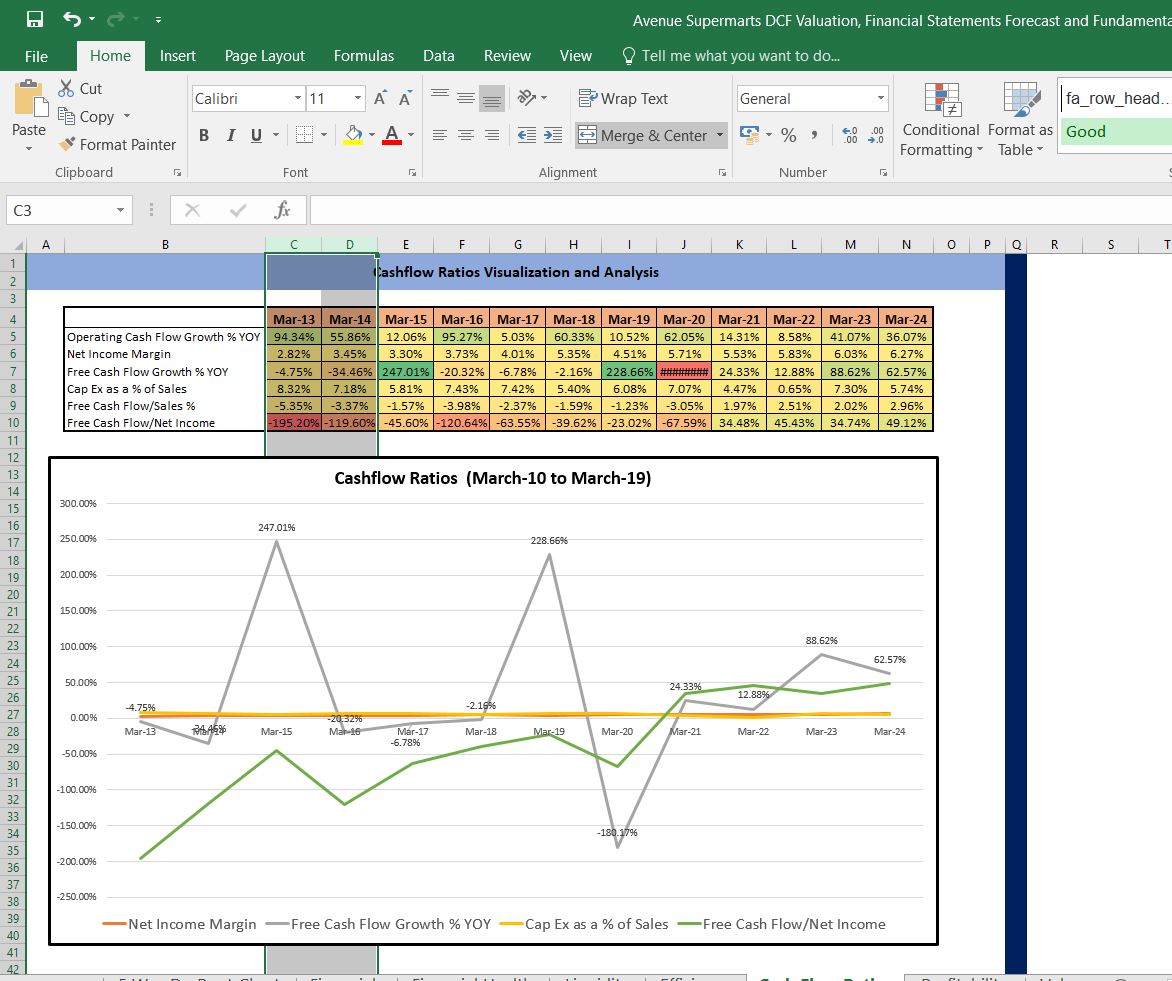Toggle Italic formatting
The height and width of the screenshot is (981, 1172).
[x=231, y=135]
